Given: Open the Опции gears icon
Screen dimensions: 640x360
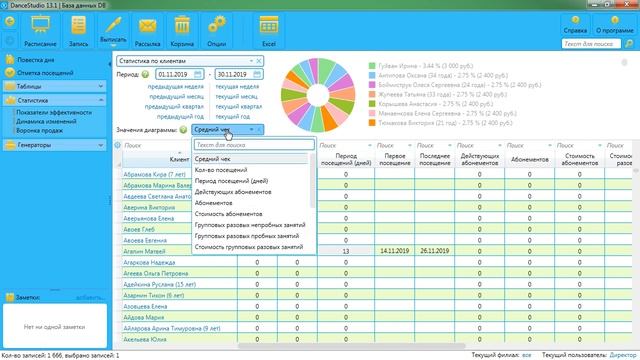Looking at the screenshot, I should (216, 31).
